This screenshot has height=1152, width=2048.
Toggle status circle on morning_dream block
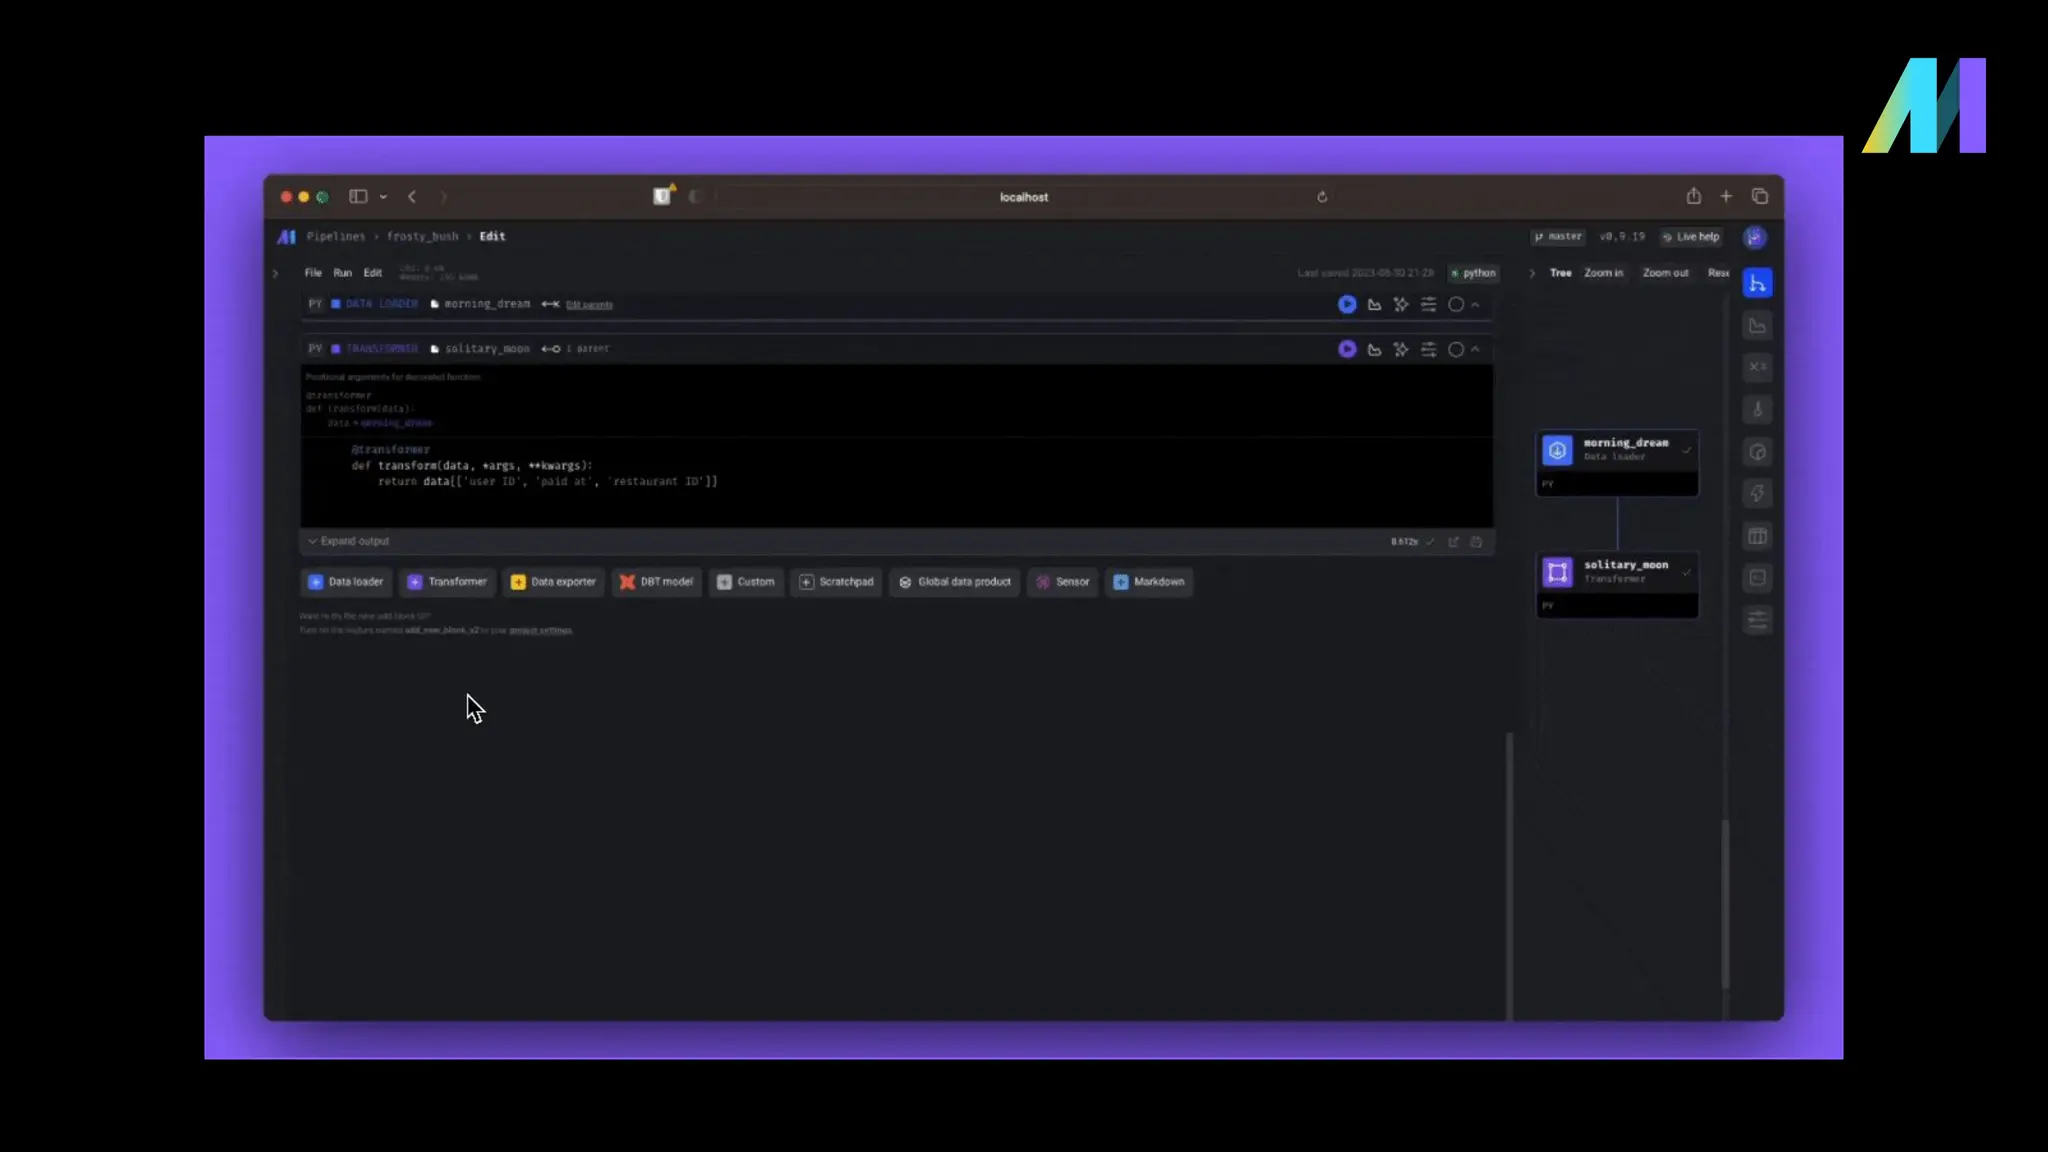(1456, 304)
